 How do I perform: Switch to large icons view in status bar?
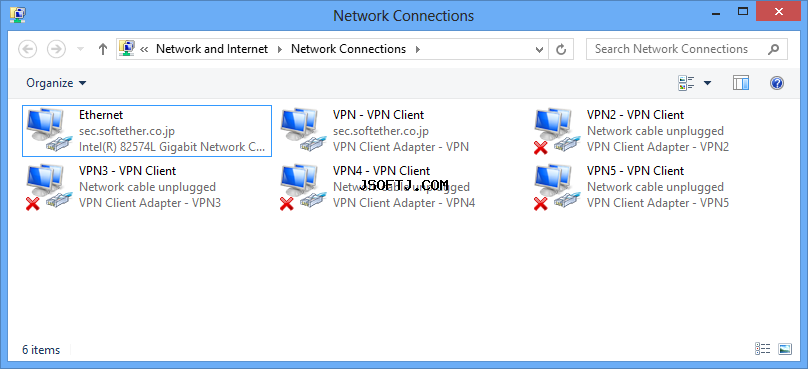click(785, 349)
